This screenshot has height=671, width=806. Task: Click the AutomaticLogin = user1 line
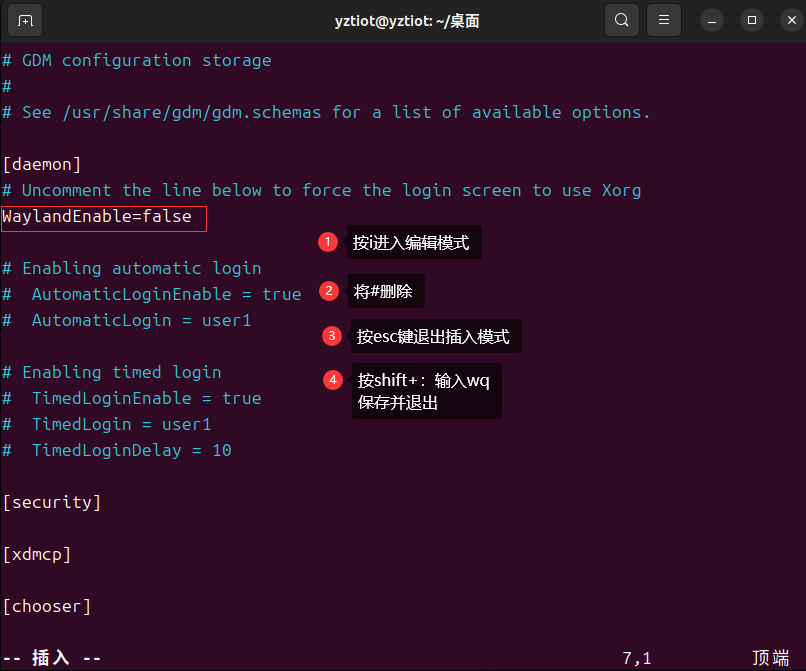(x=126, y=320)
